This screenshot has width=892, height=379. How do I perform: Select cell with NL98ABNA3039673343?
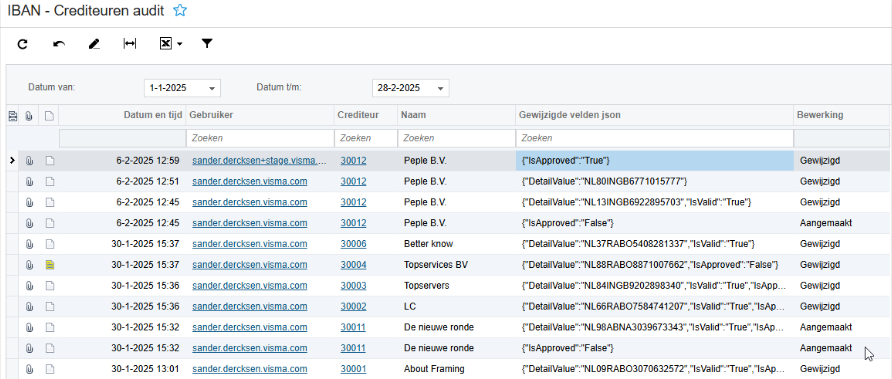point(655,327)
